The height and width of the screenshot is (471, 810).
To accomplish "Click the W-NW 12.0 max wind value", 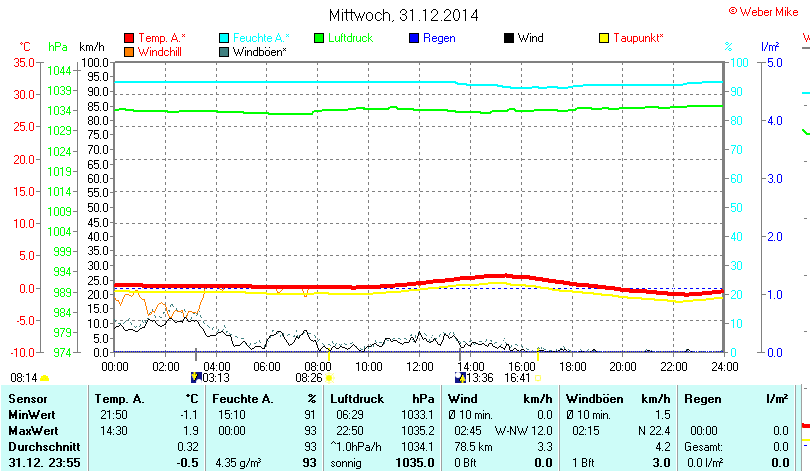I will click(x=523, y=431).
